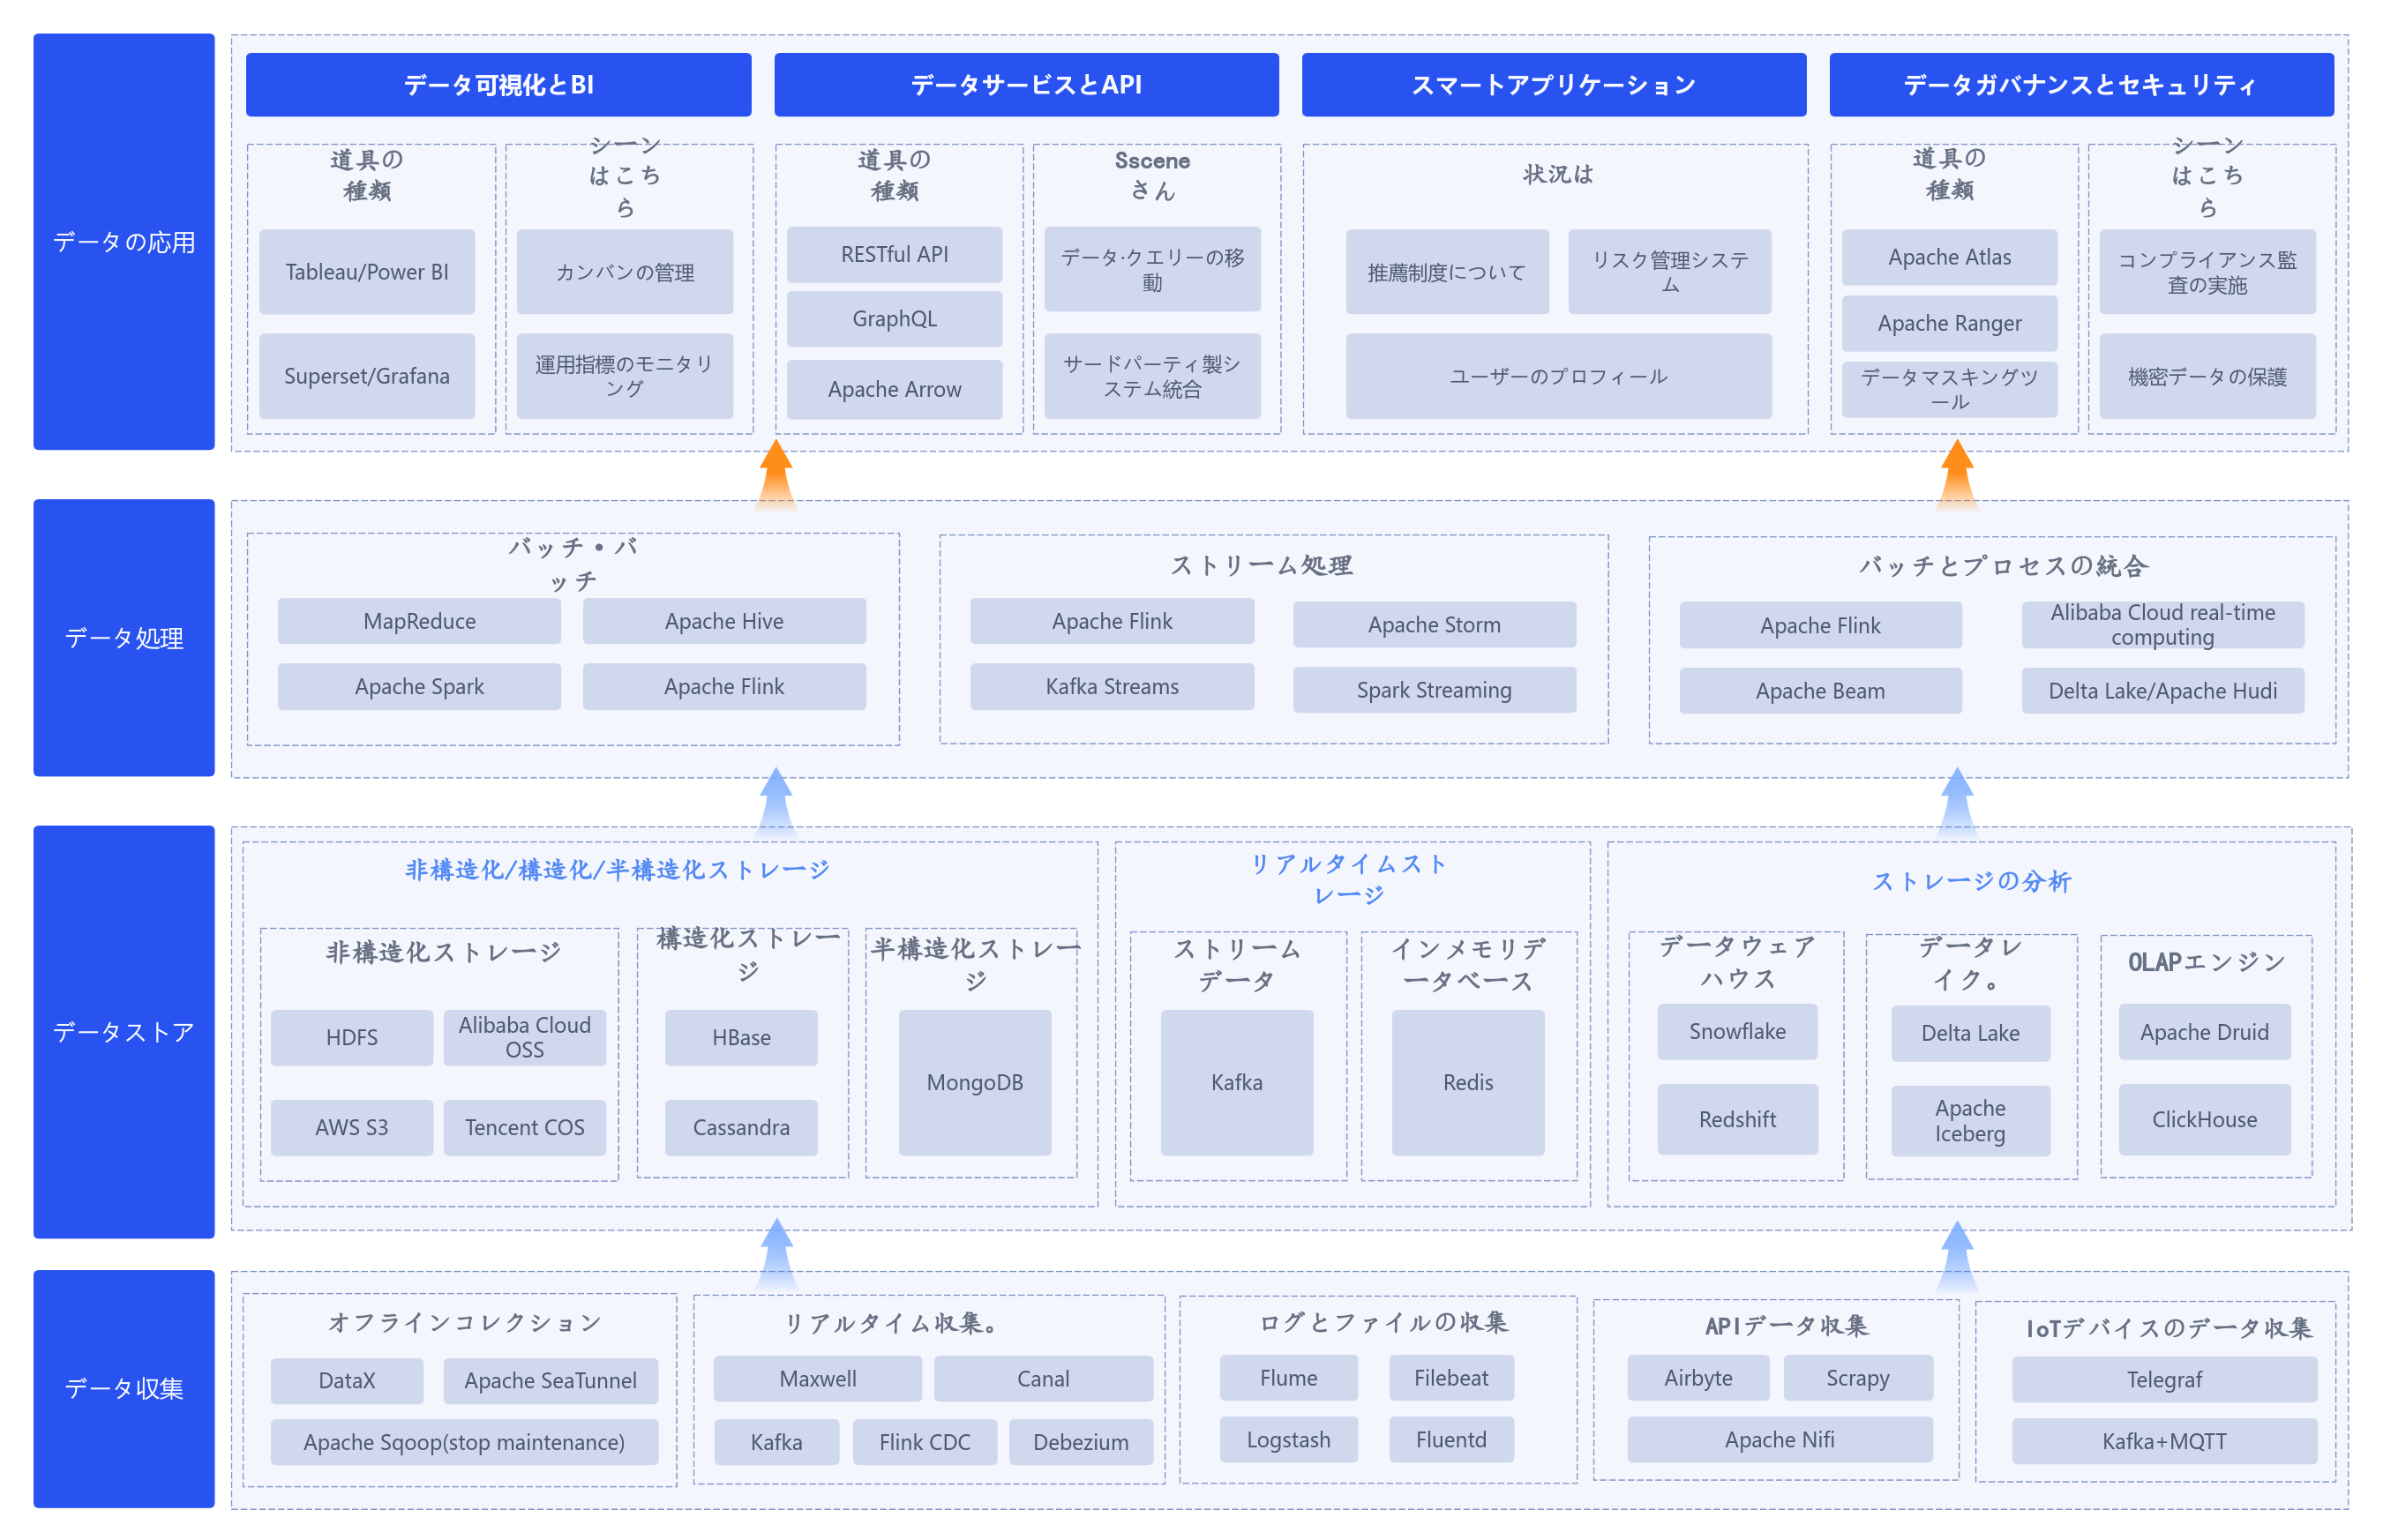Click the Alibaba Cloud OSS box
Screen dimensions: 2383x1540
[x=524, y=1038]
